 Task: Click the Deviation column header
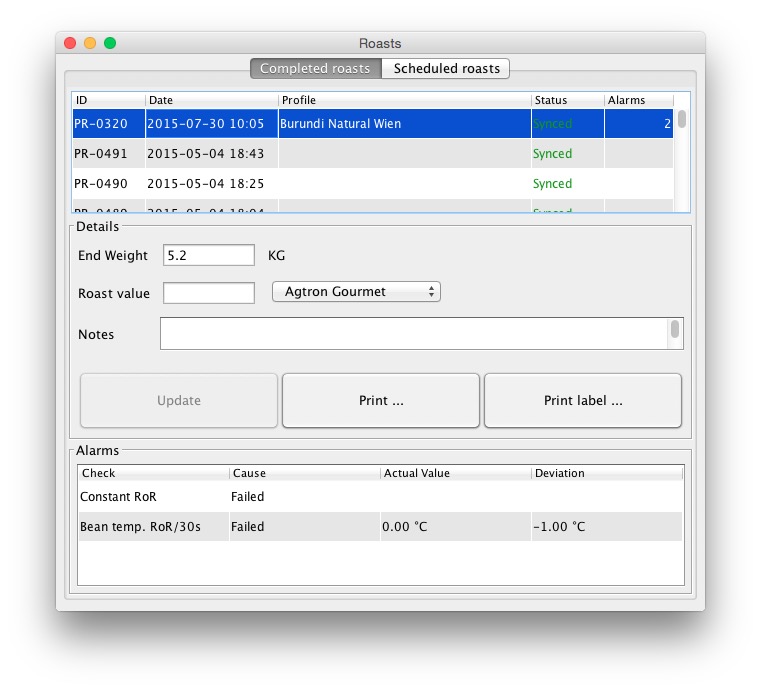(607, 473)
